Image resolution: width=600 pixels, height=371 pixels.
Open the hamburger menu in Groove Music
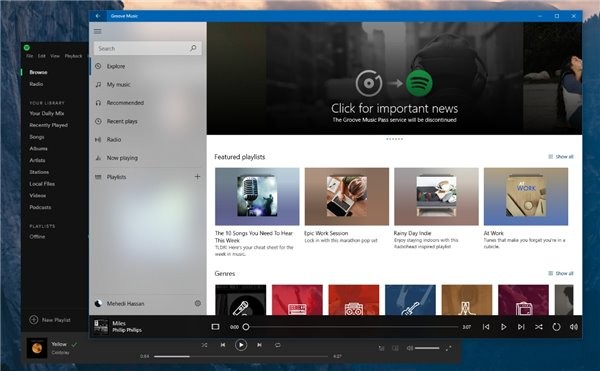pos(98,31)
